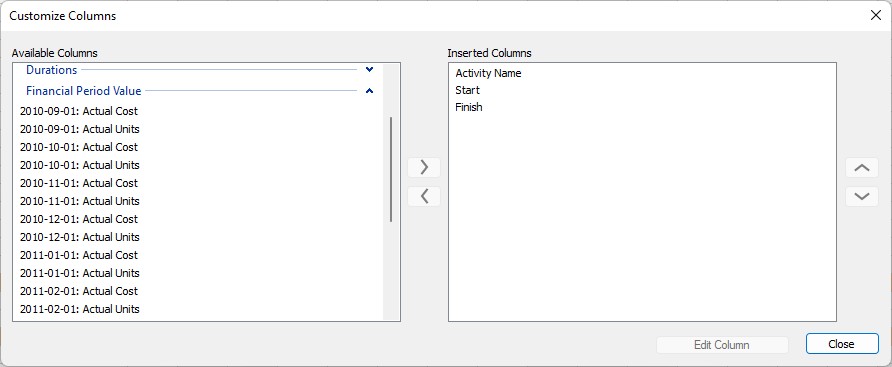Collapse the Financial Period Value group chevron
This screenshot has height=367, width=892.
click(369, 90)
